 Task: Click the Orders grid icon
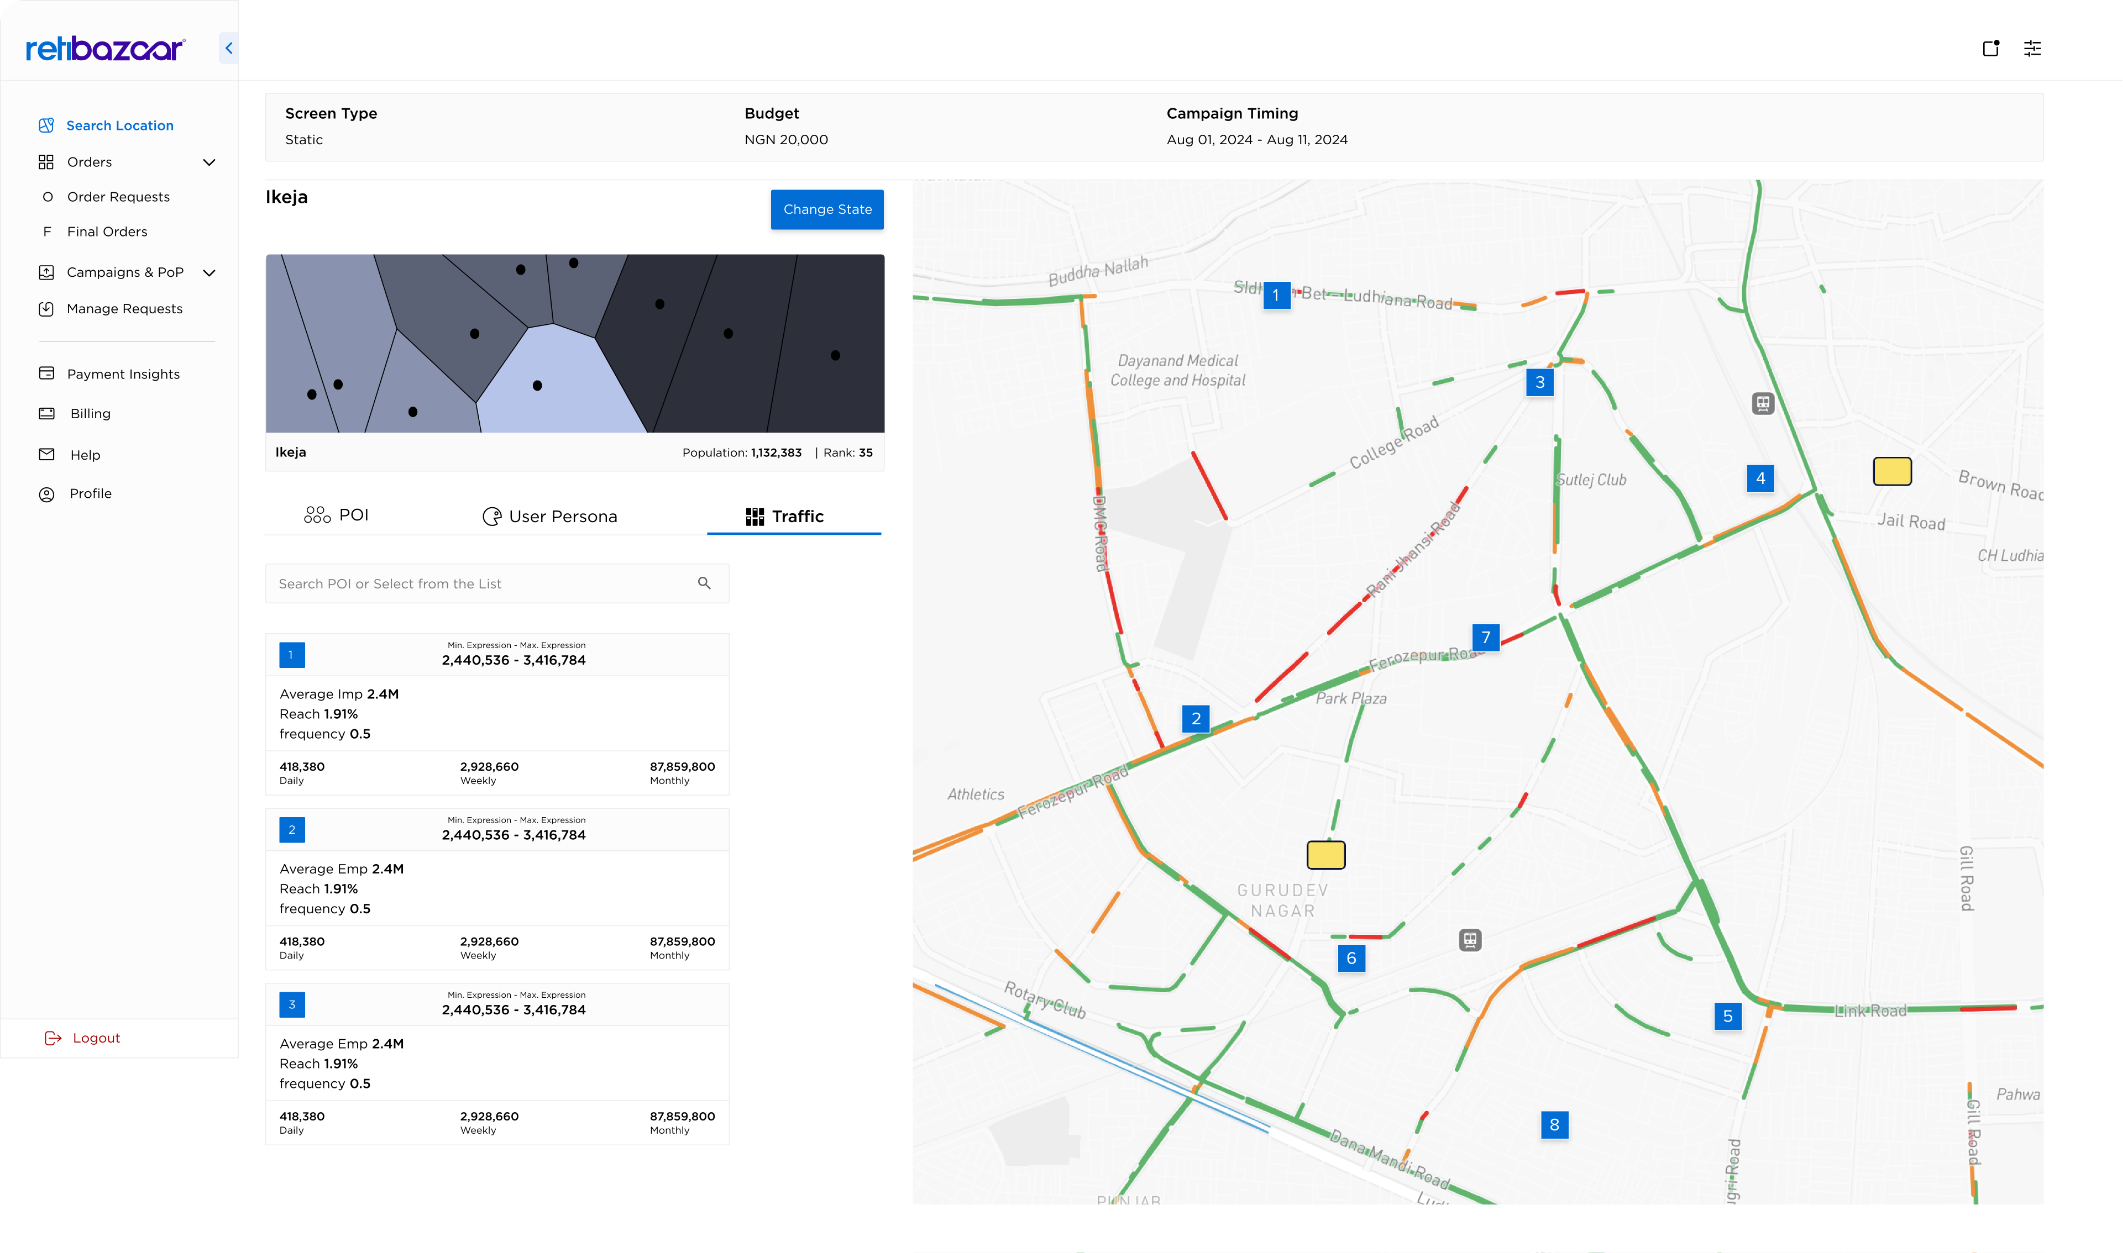point(46,162)
